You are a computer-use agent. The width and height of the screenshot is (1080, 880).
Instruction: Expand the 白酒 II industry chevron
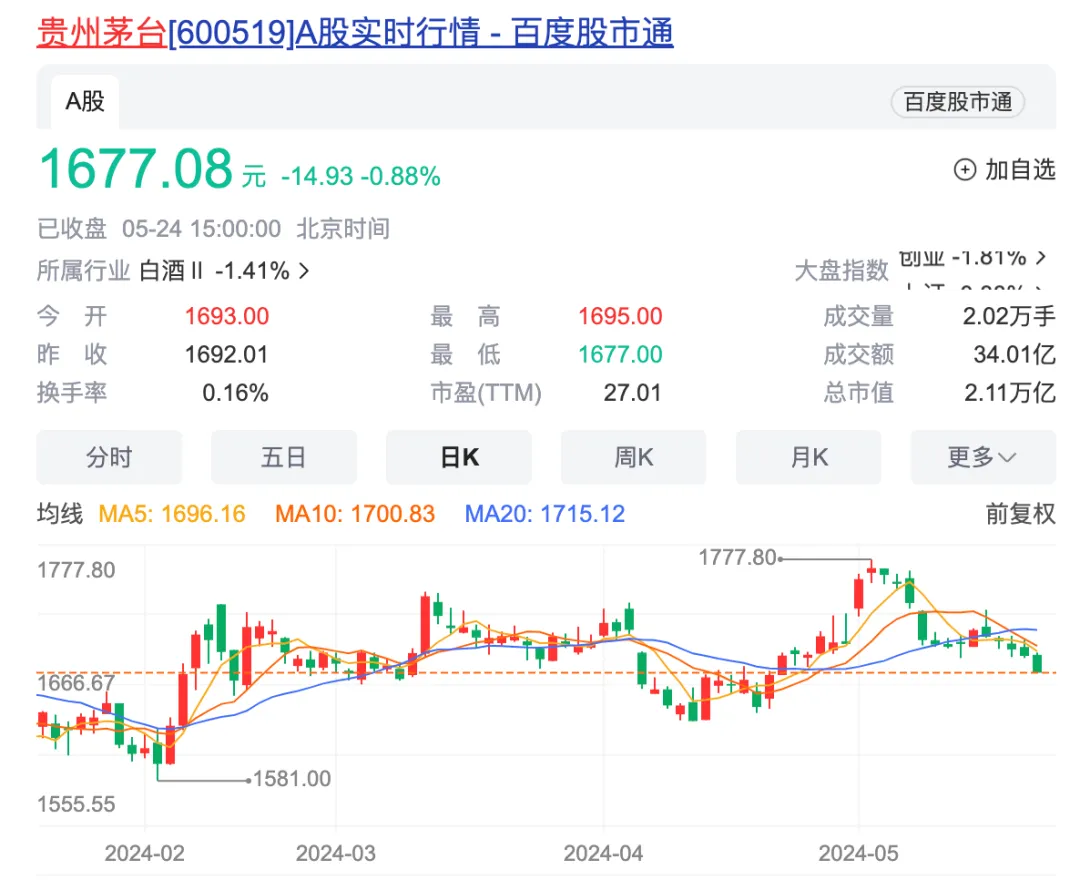[304, 271]
